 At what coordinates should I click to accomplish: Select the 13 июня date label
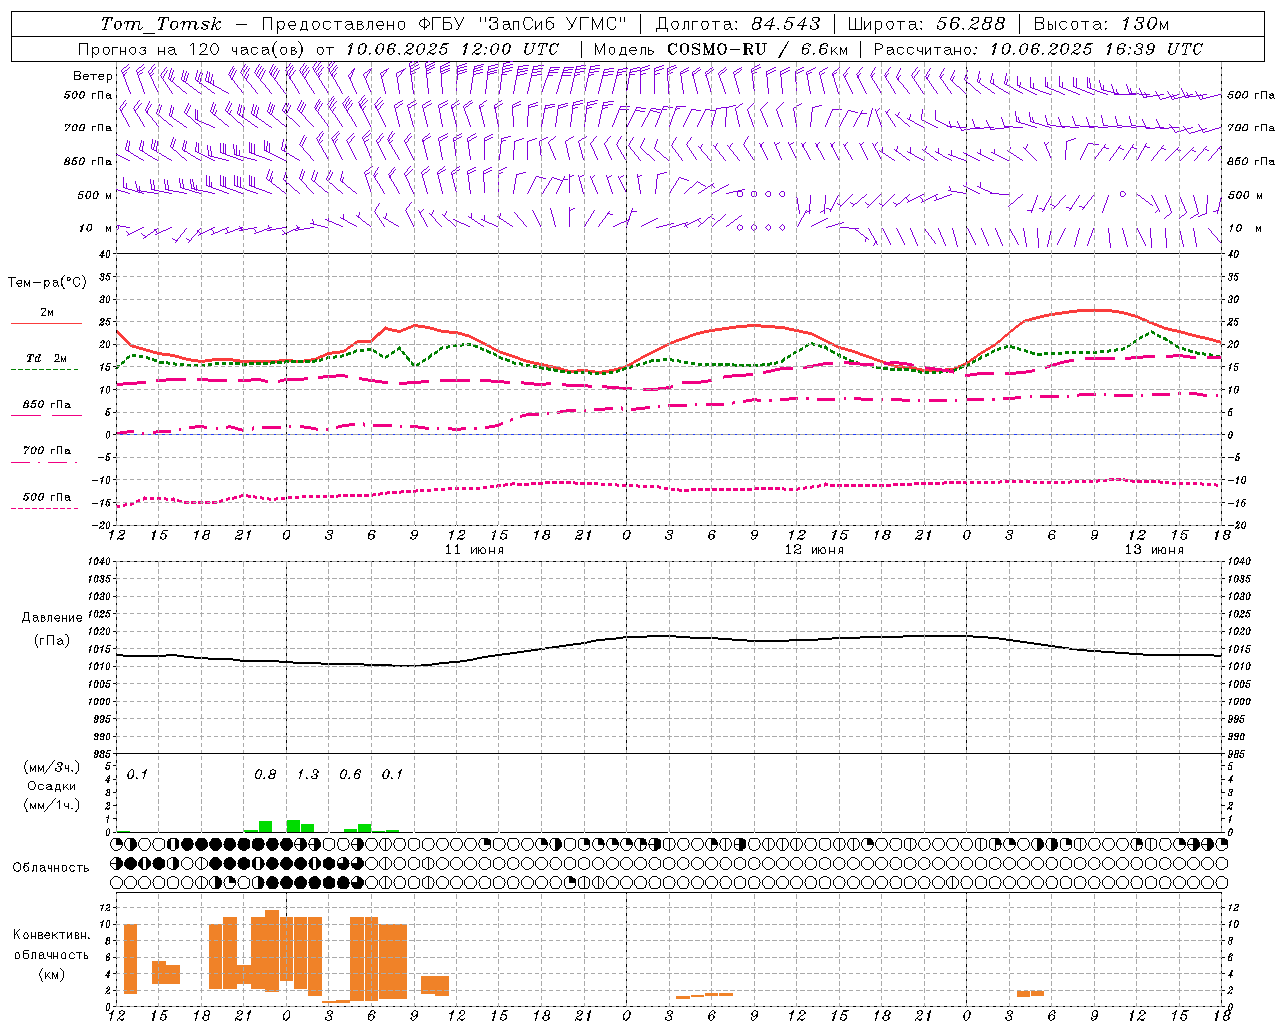(x=1154, y=550)
